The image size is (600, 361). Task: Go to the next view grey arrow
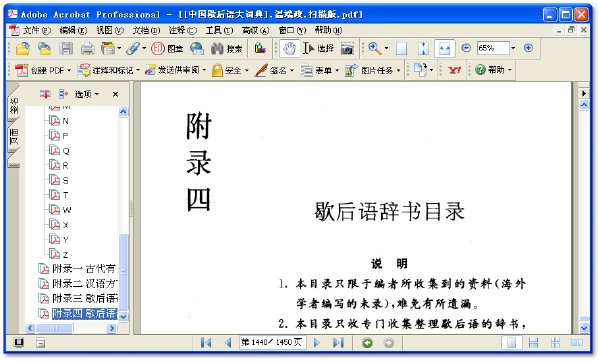tap(388, 343)
